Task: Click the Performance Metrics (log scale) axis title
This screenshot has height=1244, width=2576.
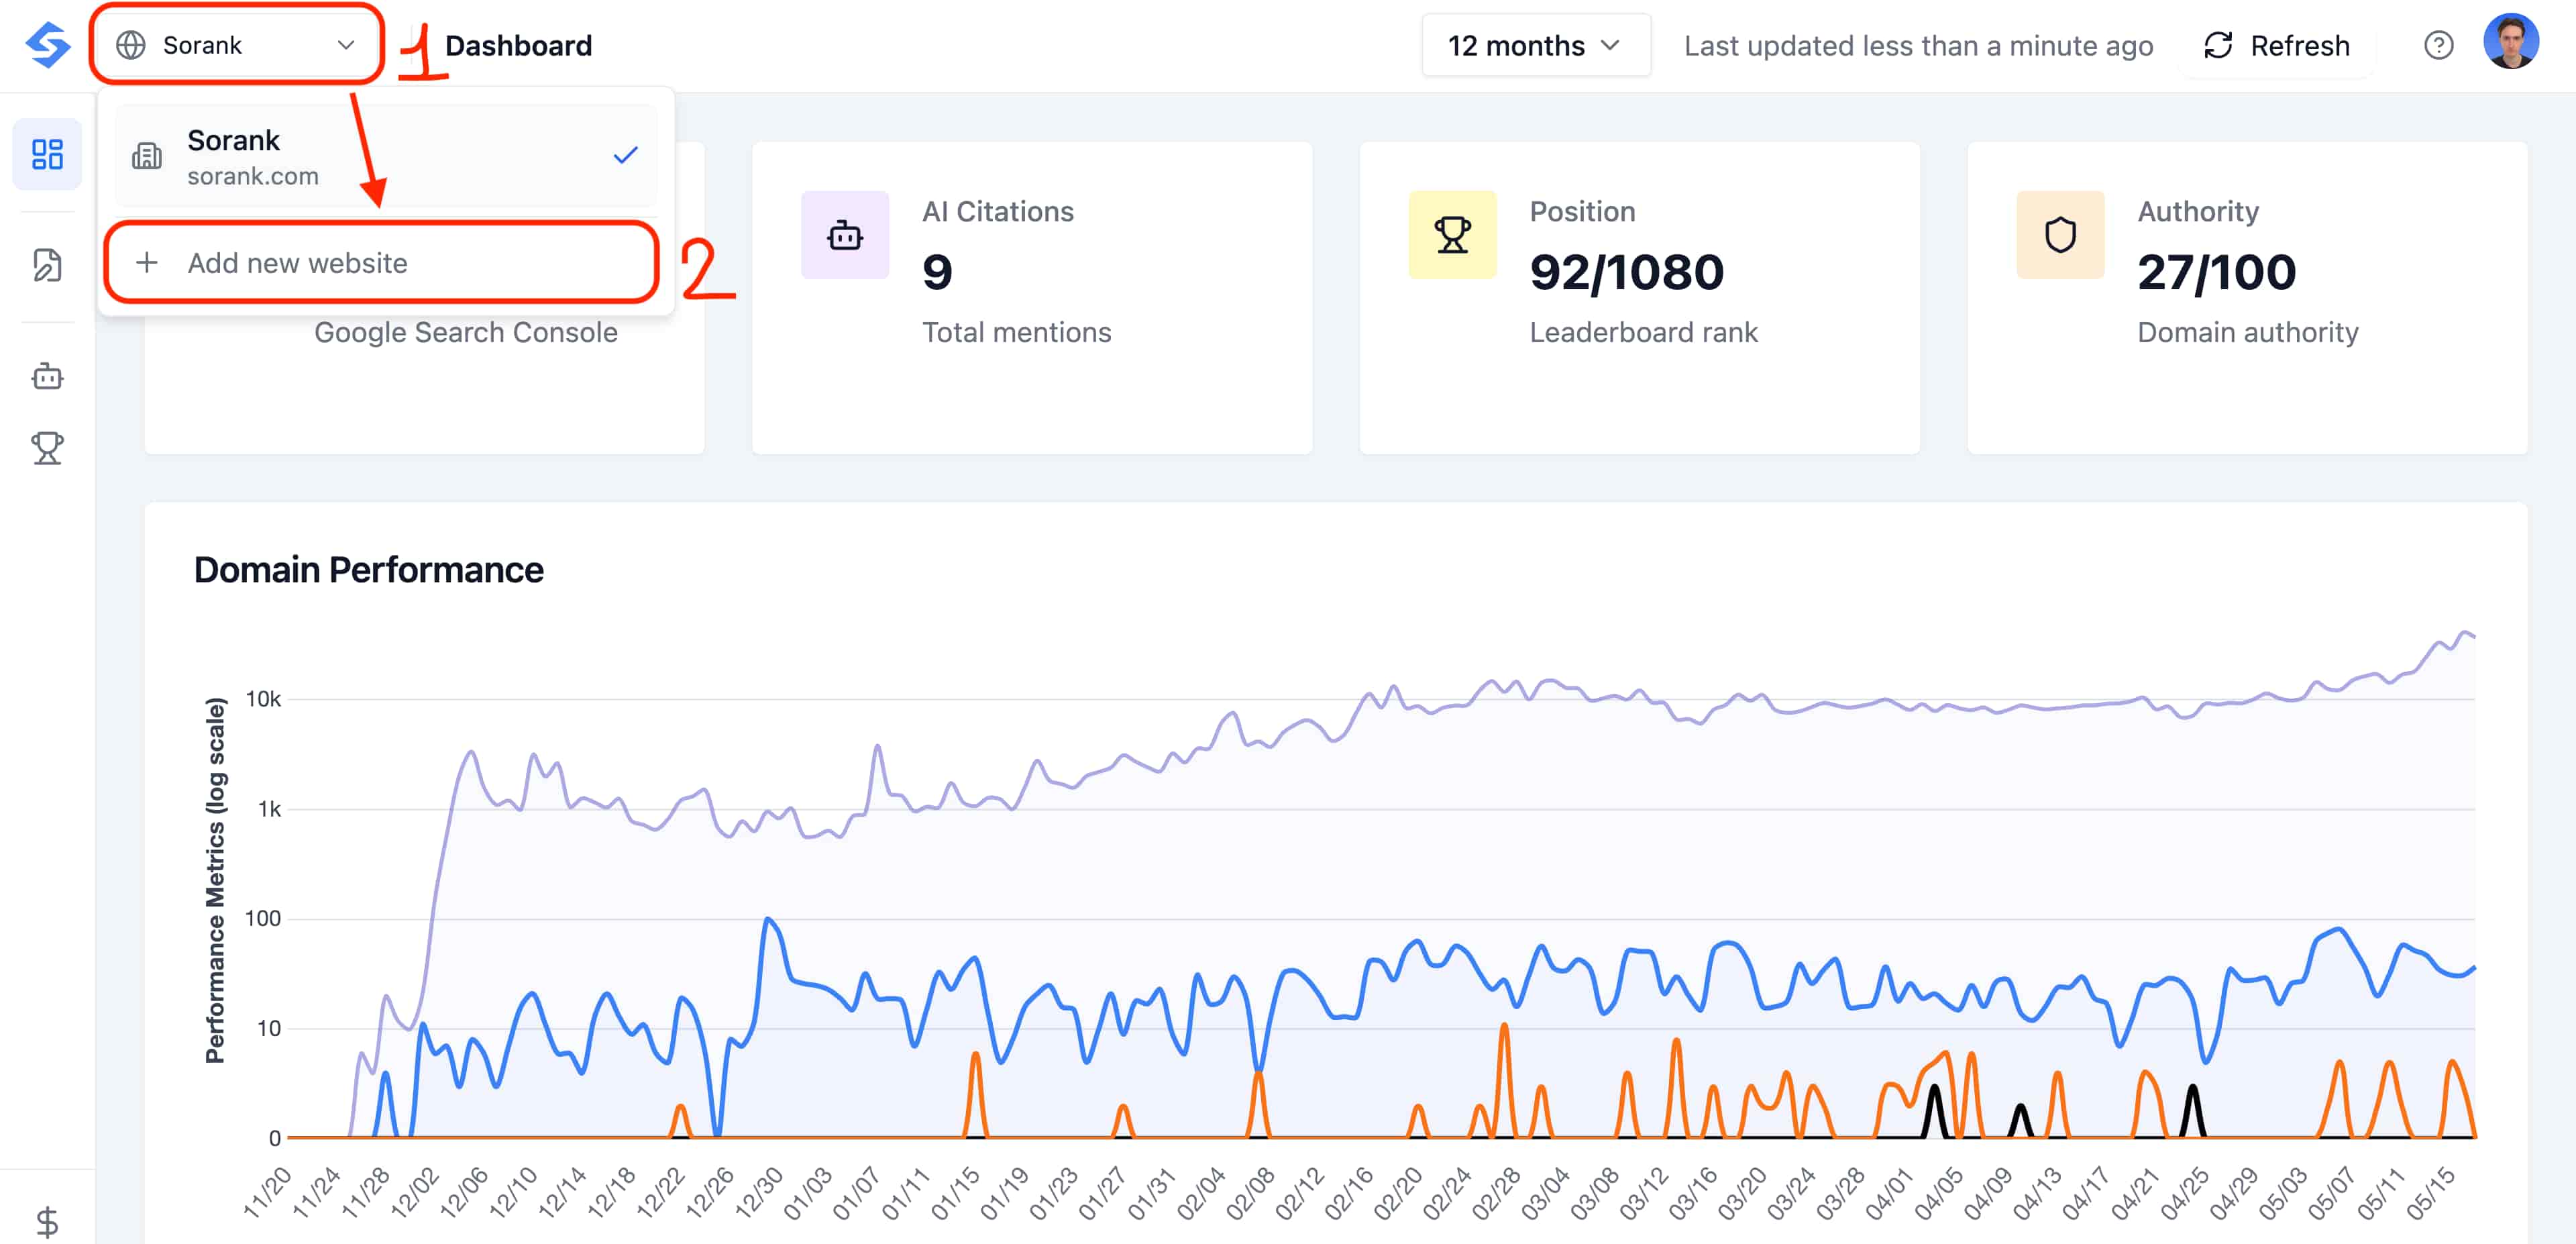Action: (x=215, y=880)
